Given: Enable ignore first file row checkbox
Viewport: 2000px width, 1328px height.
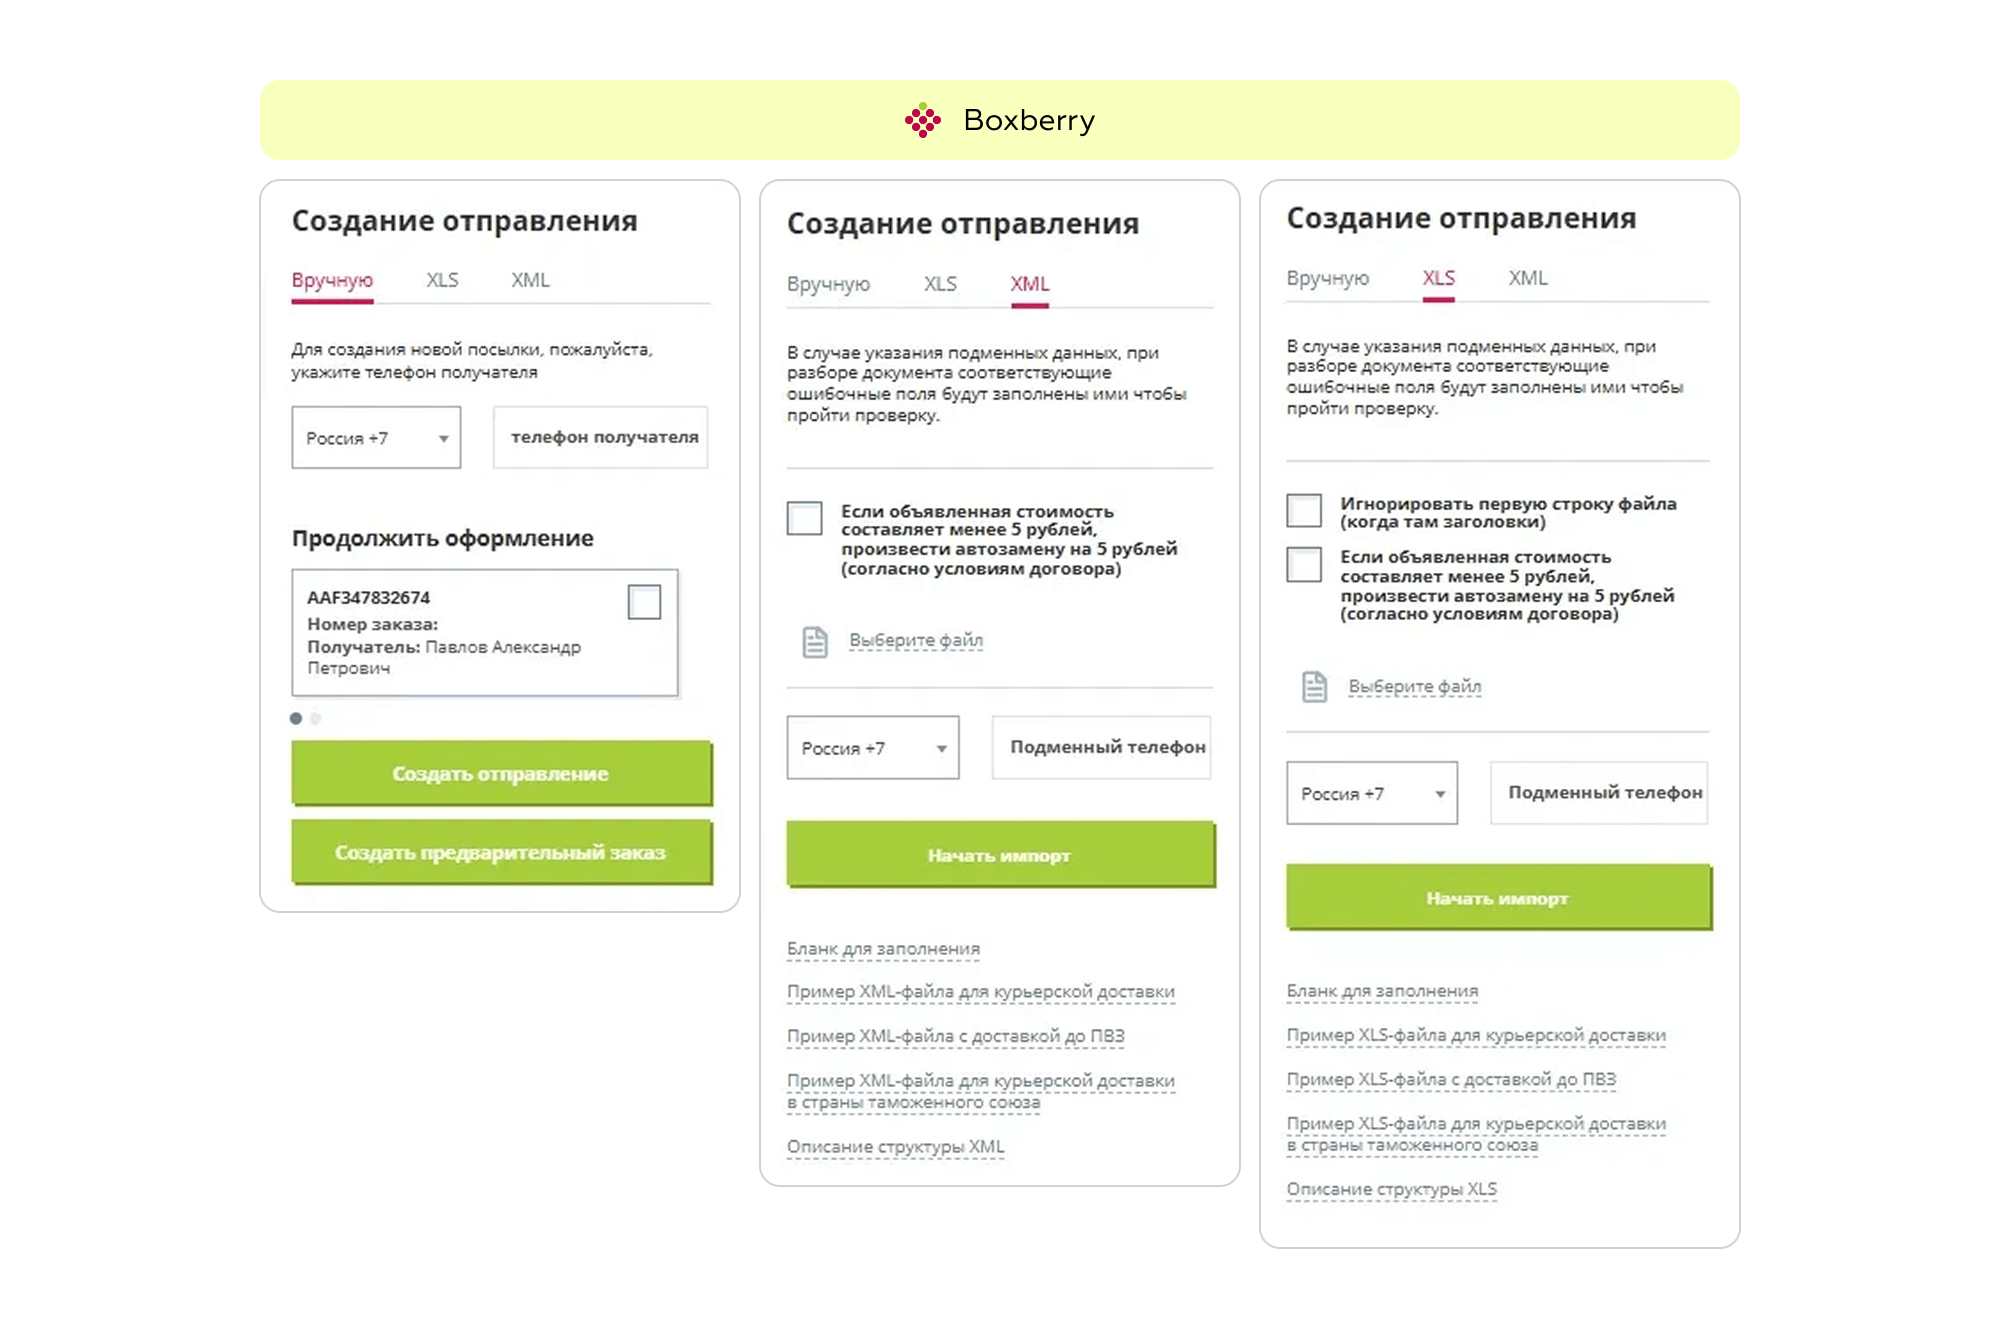Looking at the screenshot, I should coord(1304,510).
